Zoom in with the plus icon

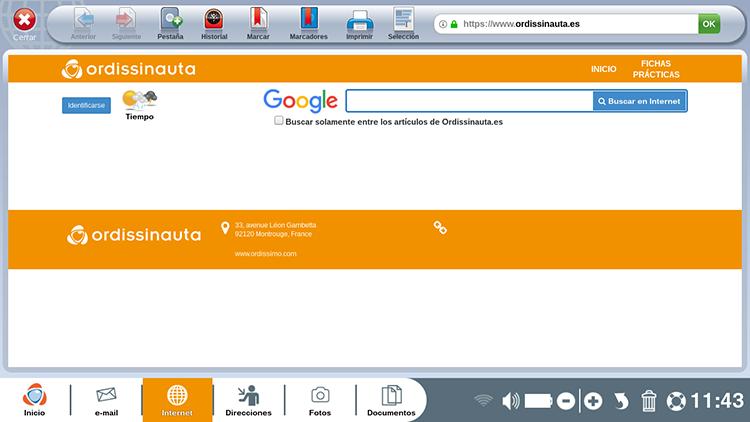pyautogui.click(x=593, y=400)
